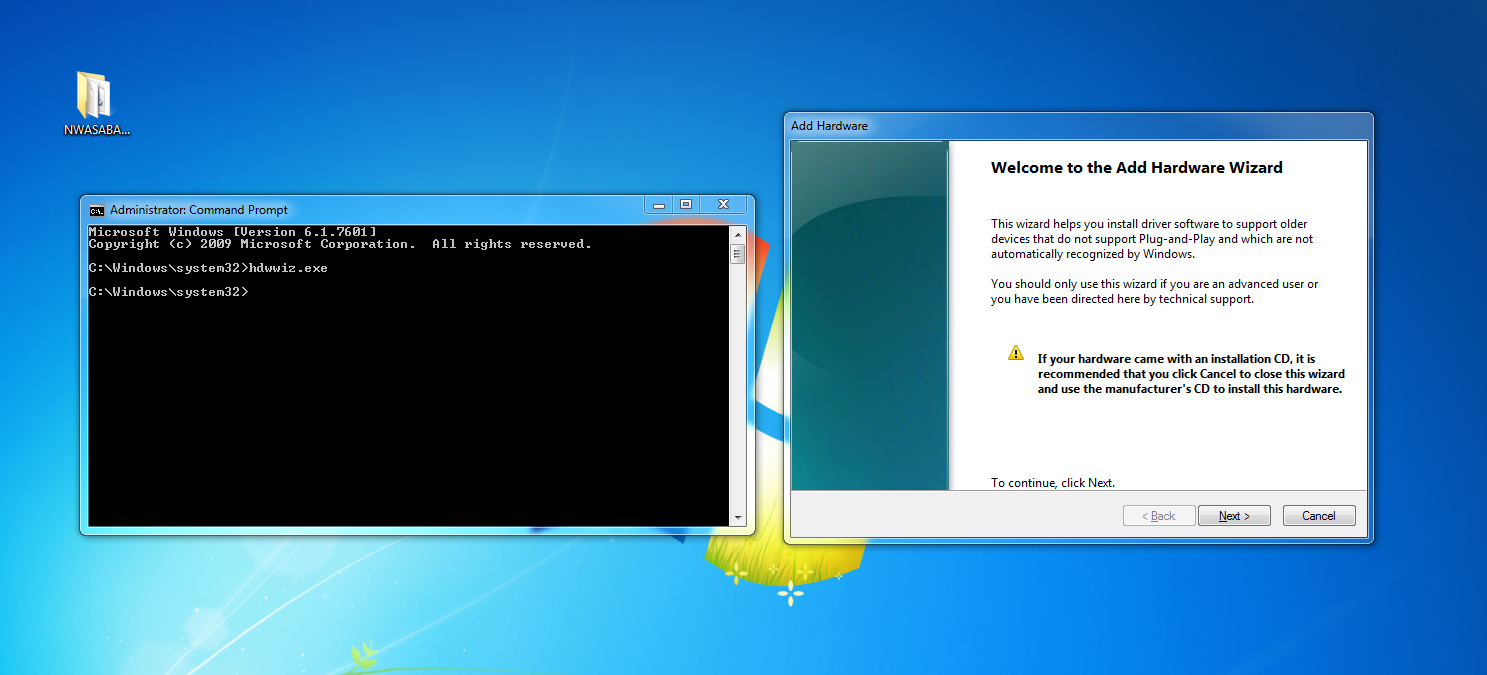Click the 'Add Hardware' window title
Image resolution: width=1487 pixels, height=675 pixels.
click(x=829, y=126)
